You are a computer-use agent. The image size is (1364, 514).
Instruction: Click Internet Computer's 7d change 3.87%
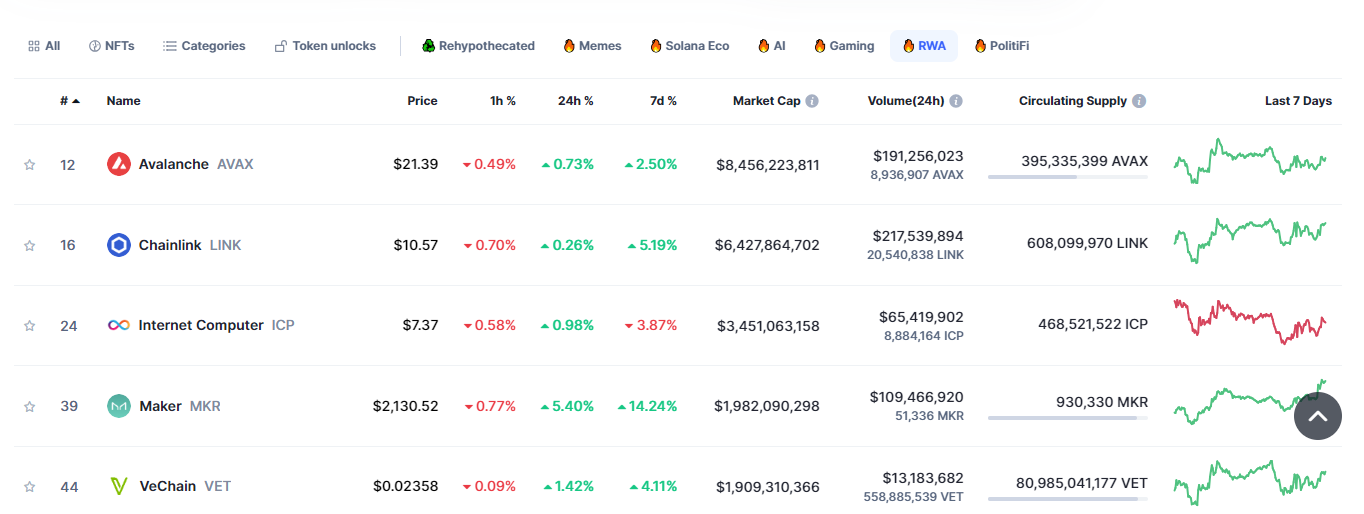651,325
